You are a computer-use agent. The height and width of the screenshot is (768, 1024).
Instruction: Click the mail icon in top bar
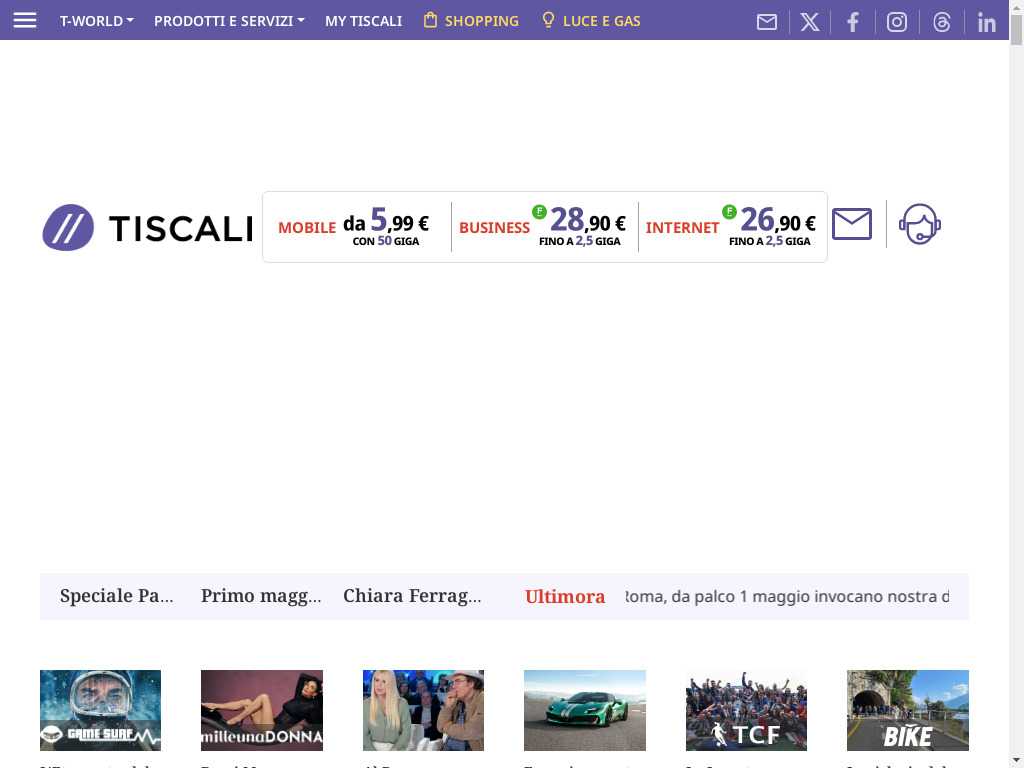coord(767,22)
